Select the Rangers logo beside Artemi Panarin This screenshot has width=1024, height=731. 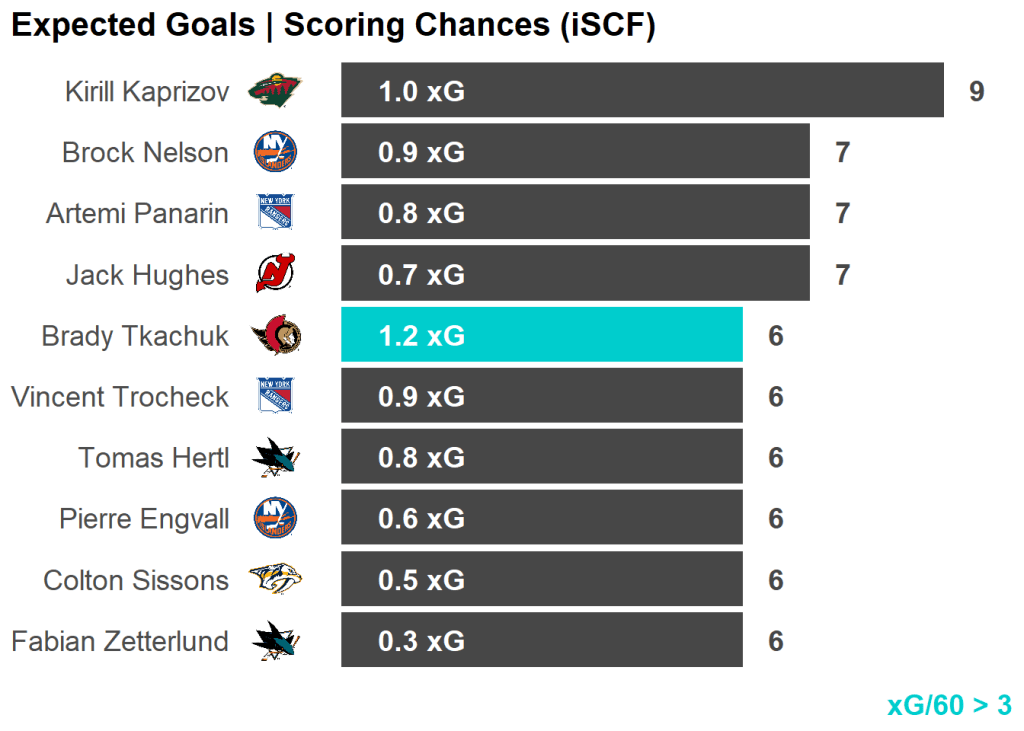pyautogui.click(x=275, y=213)
